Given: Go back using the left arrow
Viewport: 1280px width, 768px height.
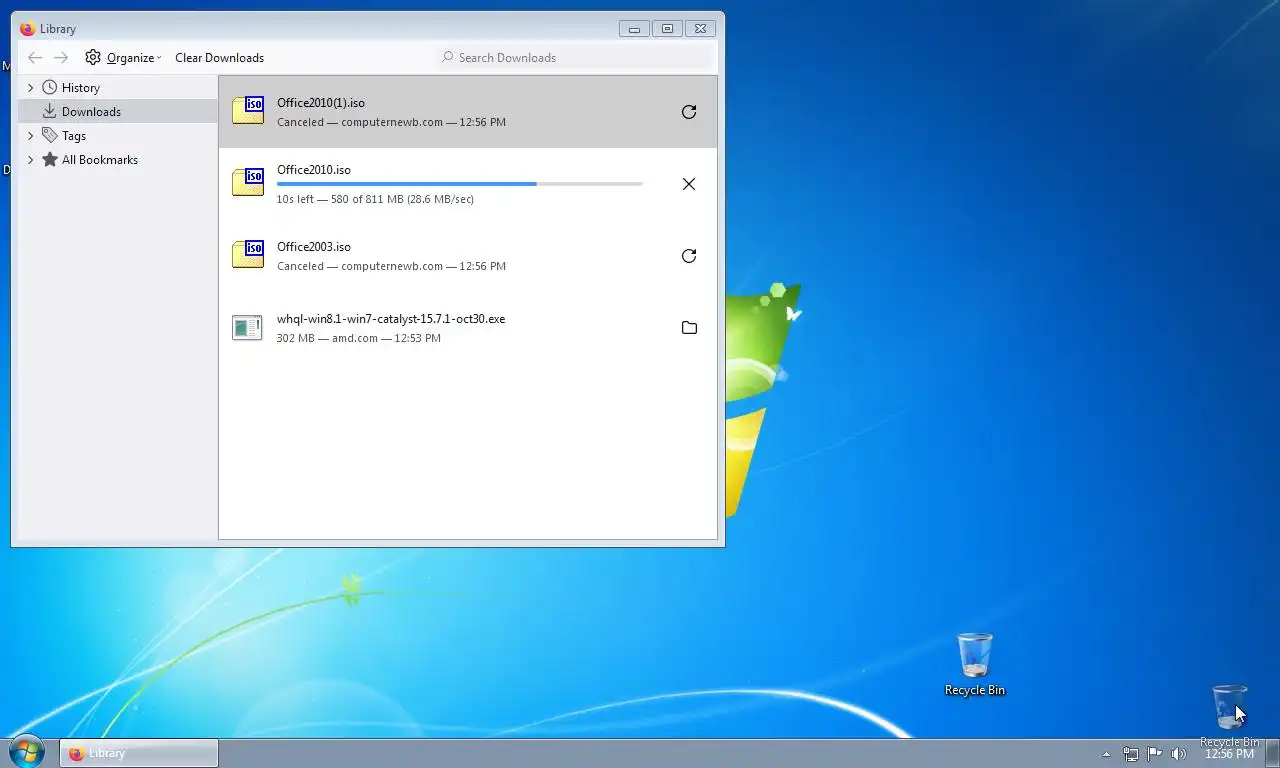Looking at the screenshot, I should [x=35, y=58].
